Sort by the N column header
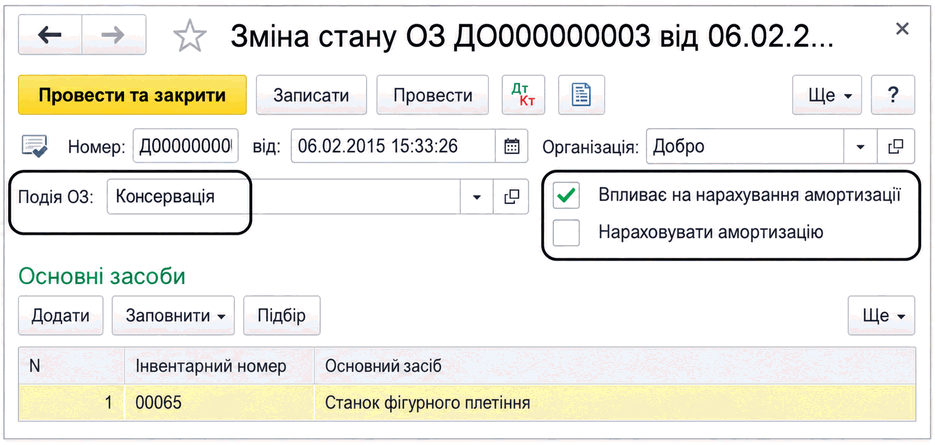The image size is (935, 445). [x=72, y=366]
